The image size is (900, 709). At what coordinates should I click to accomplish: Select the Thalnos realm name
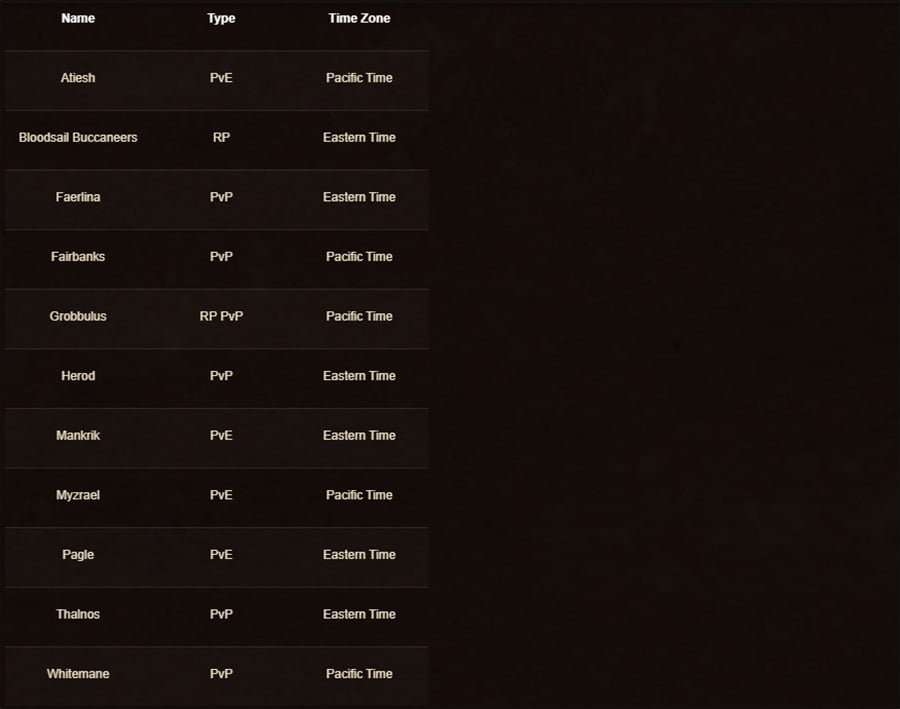[78, 614]
